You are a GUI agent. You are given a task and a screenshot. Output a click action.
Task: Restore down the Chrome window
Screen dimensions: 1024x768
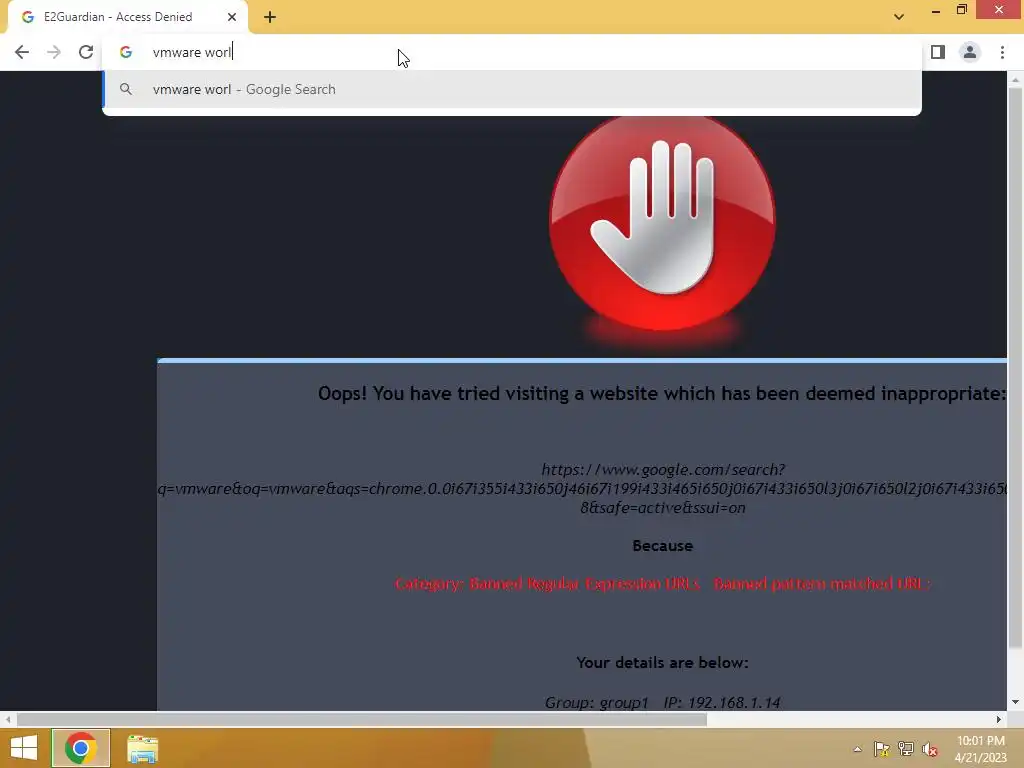(961, 10)
